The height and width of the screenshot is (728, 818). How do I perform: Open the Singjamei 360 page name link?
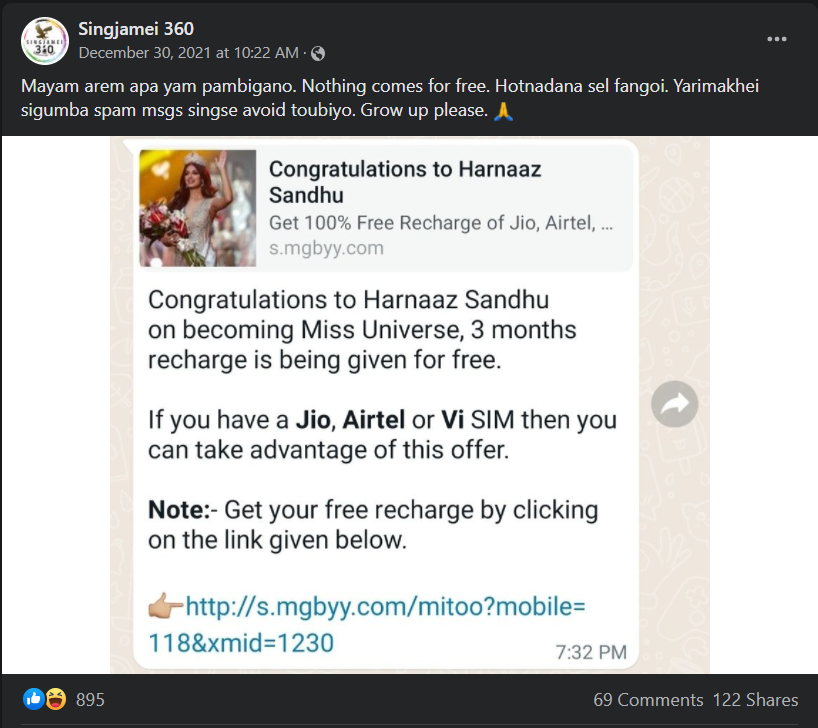tap(136, 29)
